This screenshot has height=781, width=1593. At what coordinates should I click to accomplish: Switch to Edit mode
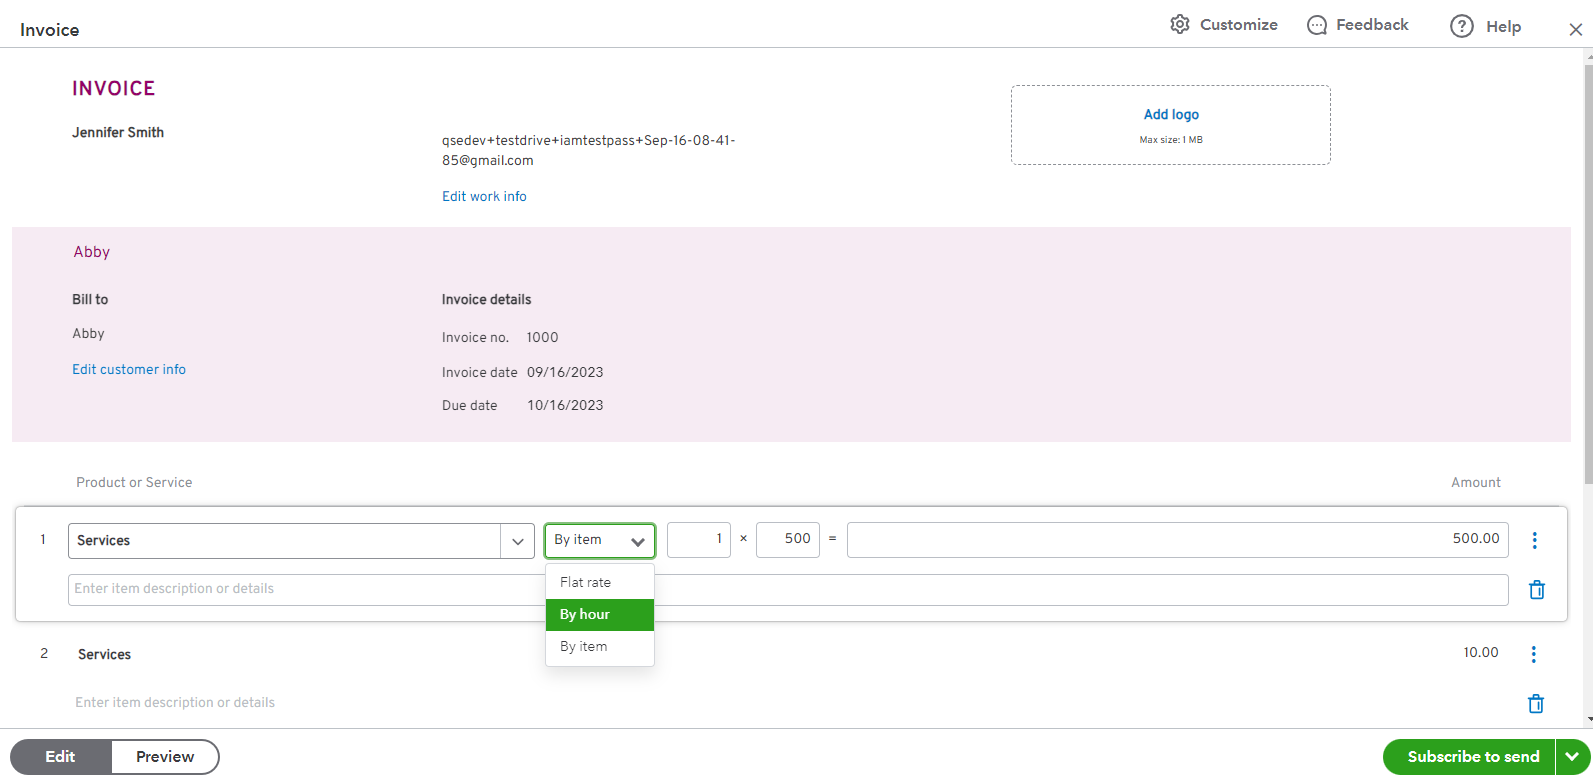coord(61,757)
